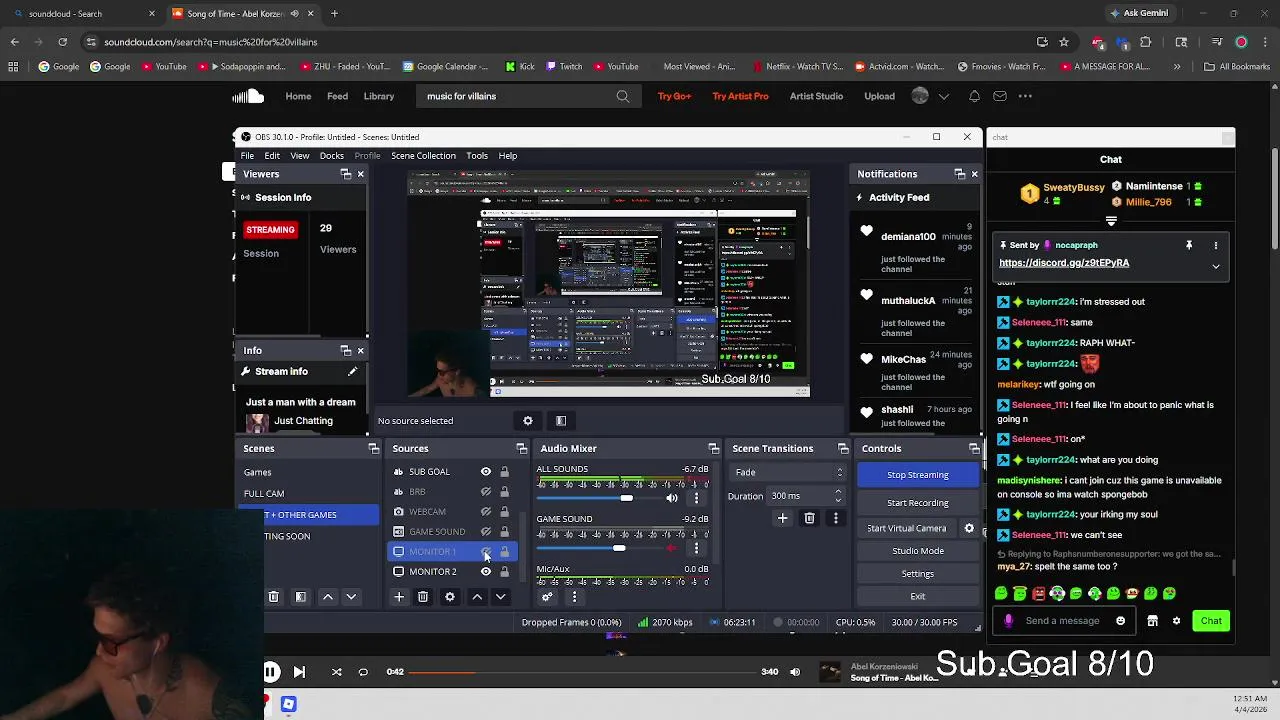The width and height of the screenshot is (1280, 720).
Task: Show the WEBCAM source via eye icon
Action: (x=486, y=512)
